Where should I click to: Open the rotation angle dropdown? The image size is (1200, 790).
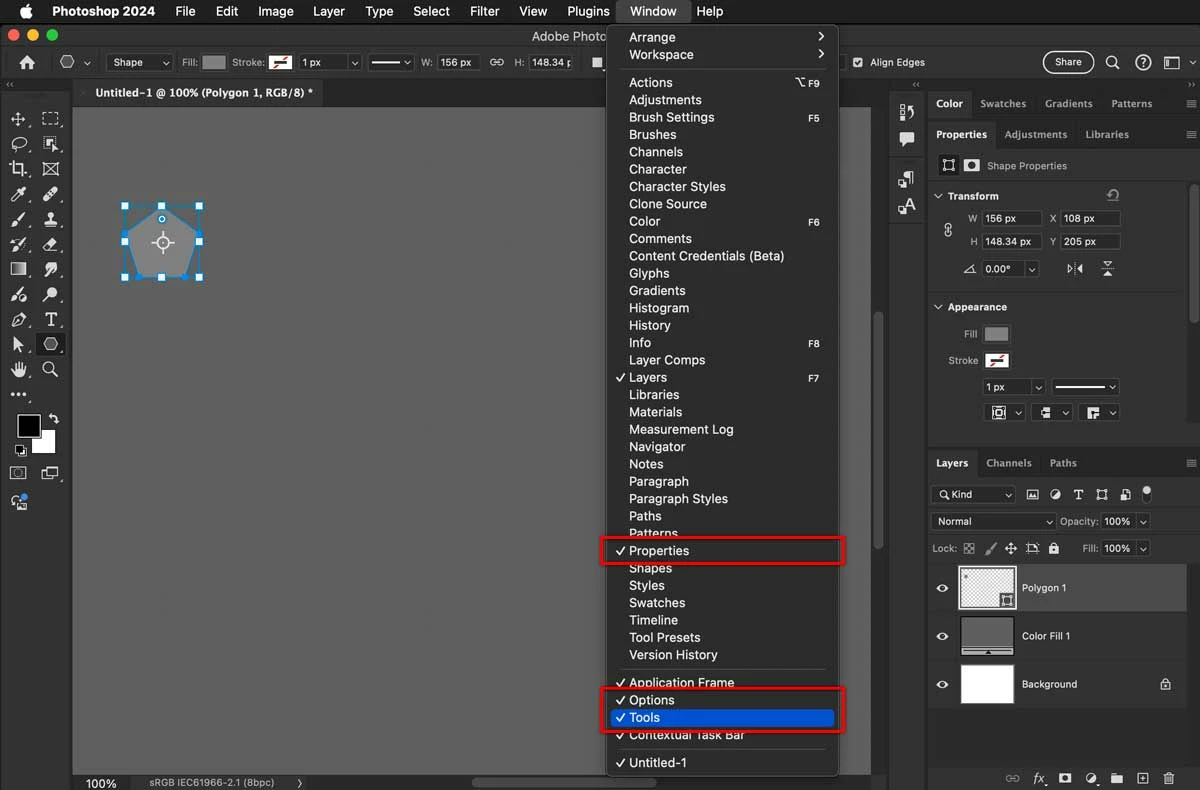(x=1032, y=269)
